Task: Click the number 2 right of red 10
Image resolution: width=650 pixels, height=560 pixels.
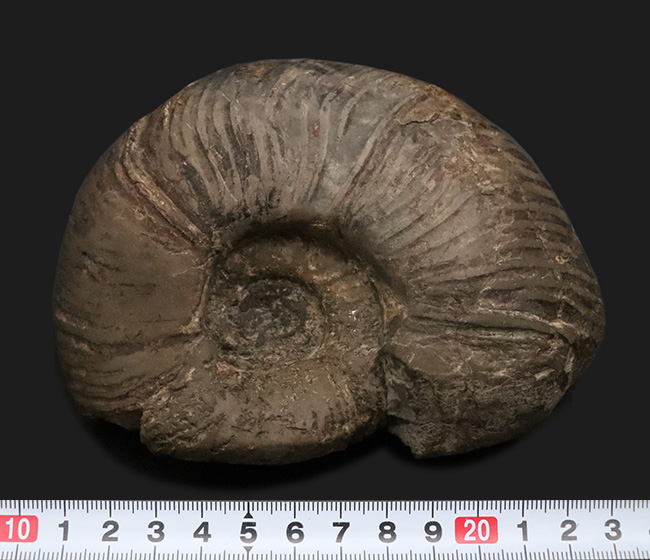Action: (110, 530)
